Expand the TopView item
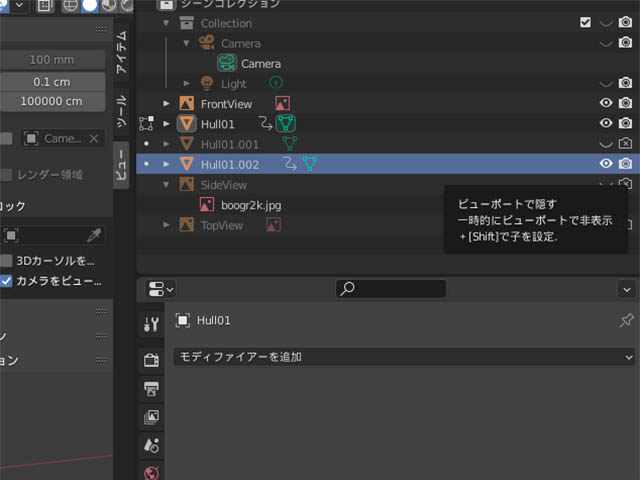 coord(166,224)
